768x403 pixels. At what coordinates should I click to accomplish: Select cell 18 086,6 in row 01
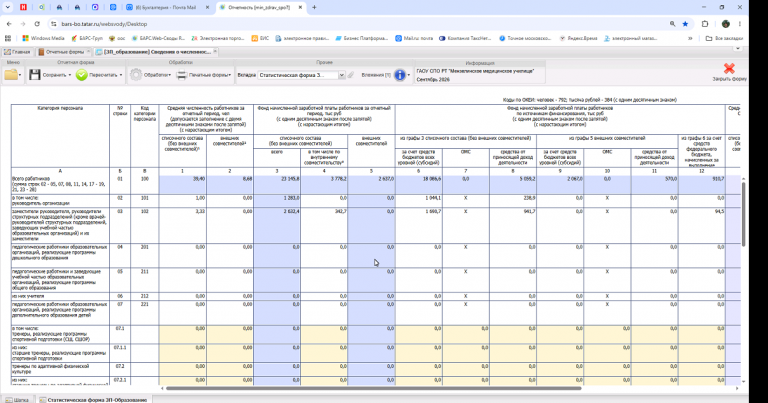pyautogui.click(x=419, y=185)
